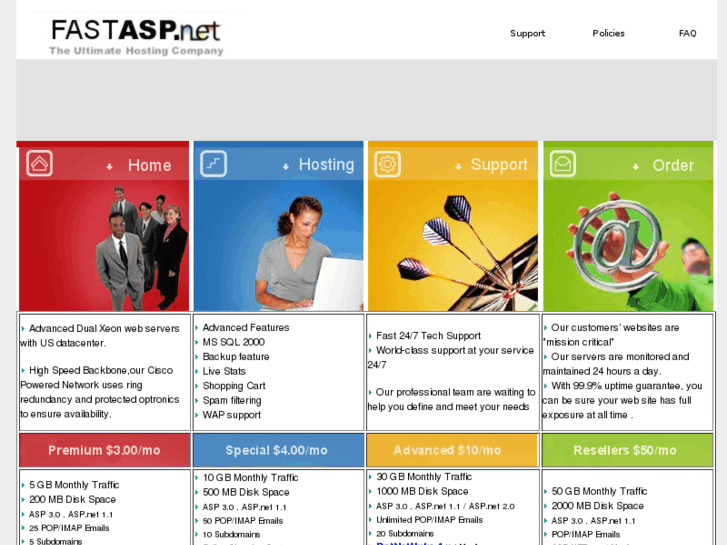727x545 pixels.
Task: Click 'High Speed Backbone,our Cisco' text
Action: coord(101,370)
